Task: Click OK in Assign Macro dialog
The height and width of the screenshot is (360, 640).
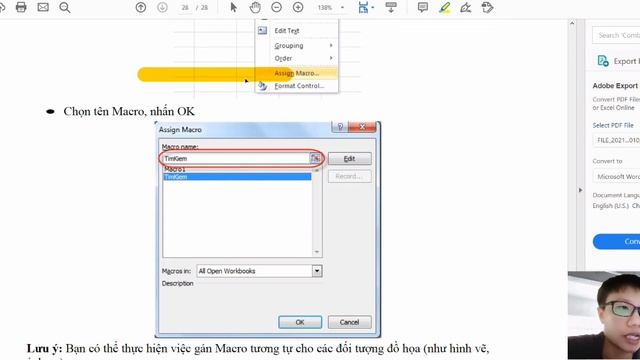Action: coord(300,322)
